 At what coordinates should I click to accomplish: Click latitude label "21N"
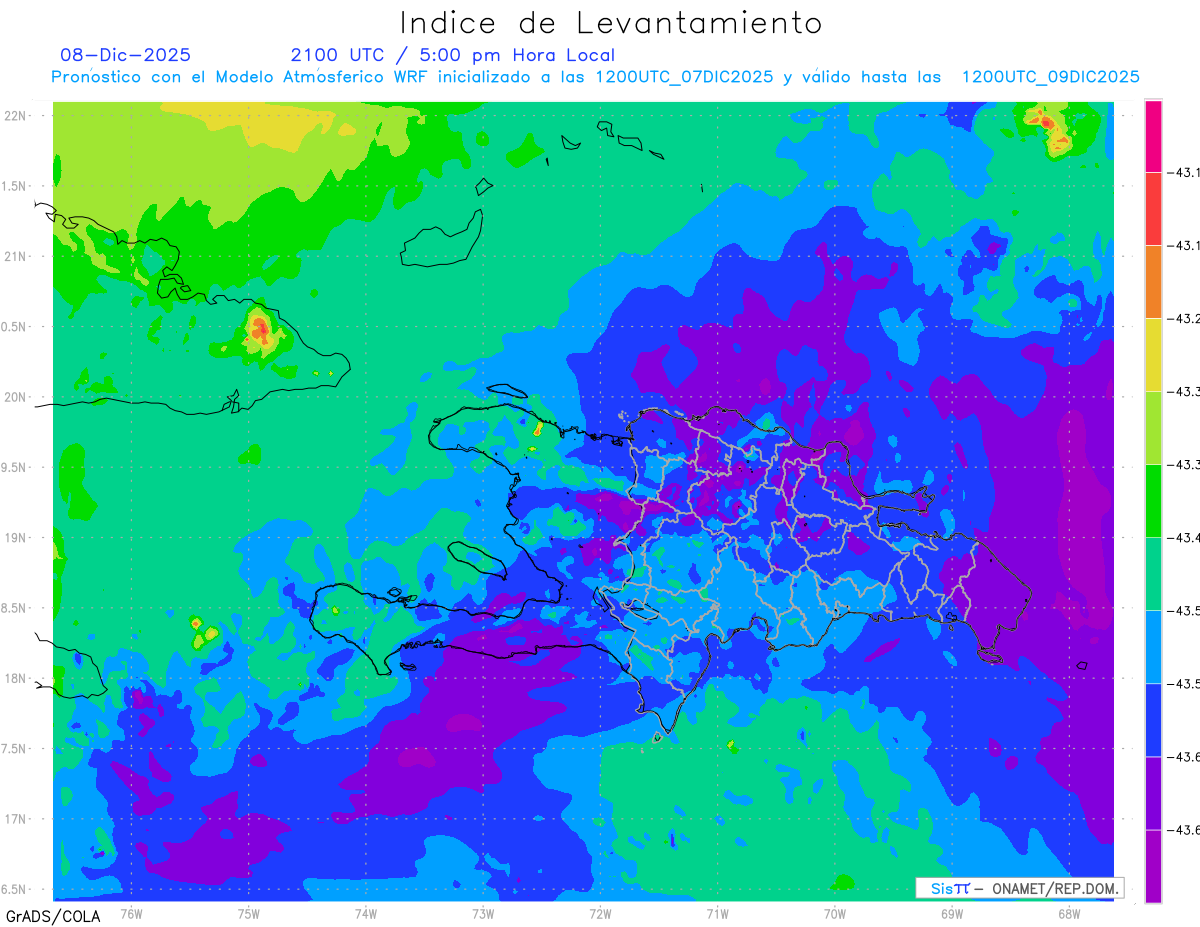(17, 257)
